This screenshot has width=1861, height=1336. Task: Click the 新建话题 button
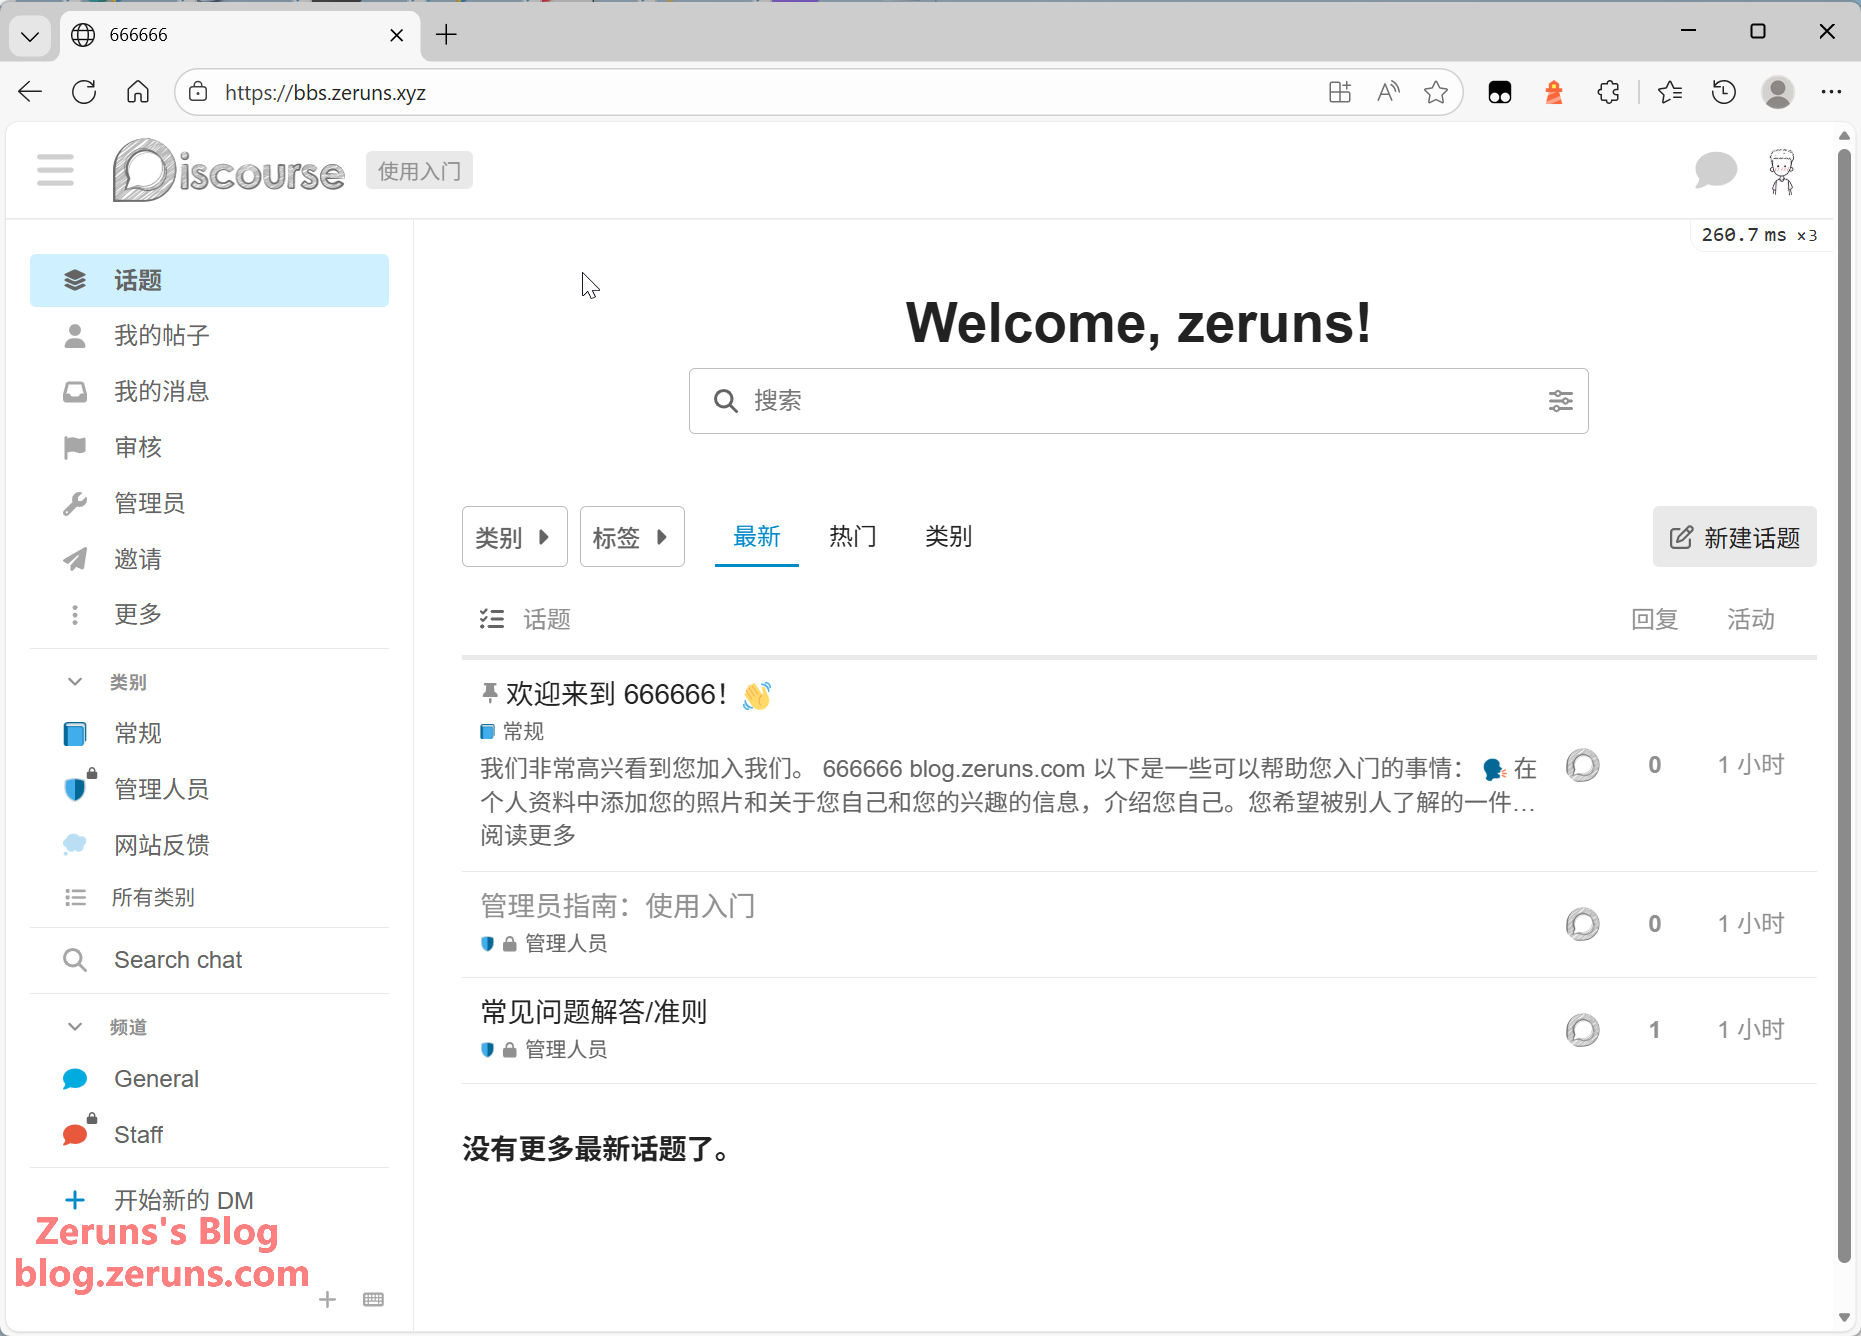pyautogui.click(x=1734, y=537)
